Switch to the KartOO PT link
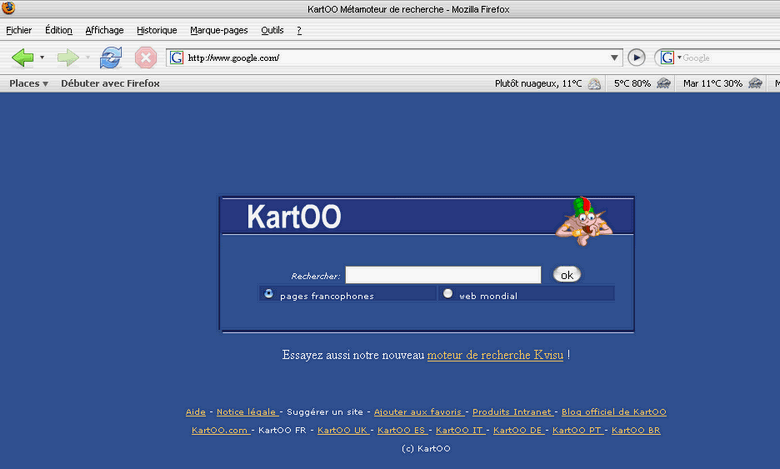The width and height of the screenshot is (780, 469). (x=578, y=430)
